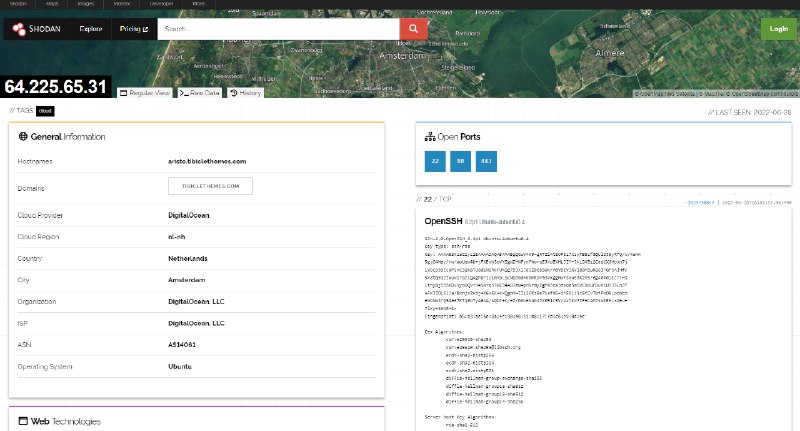Click the cloud tag badge
800x431 pixels.
point(45,111)
